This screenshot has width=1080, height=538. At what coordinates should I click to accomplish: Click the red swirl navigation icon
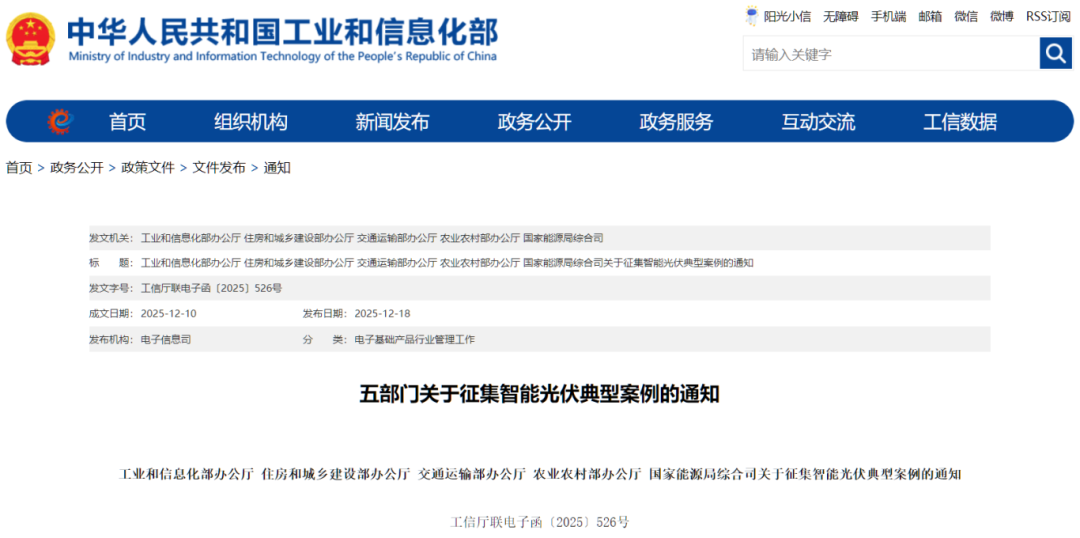point(60,122)
